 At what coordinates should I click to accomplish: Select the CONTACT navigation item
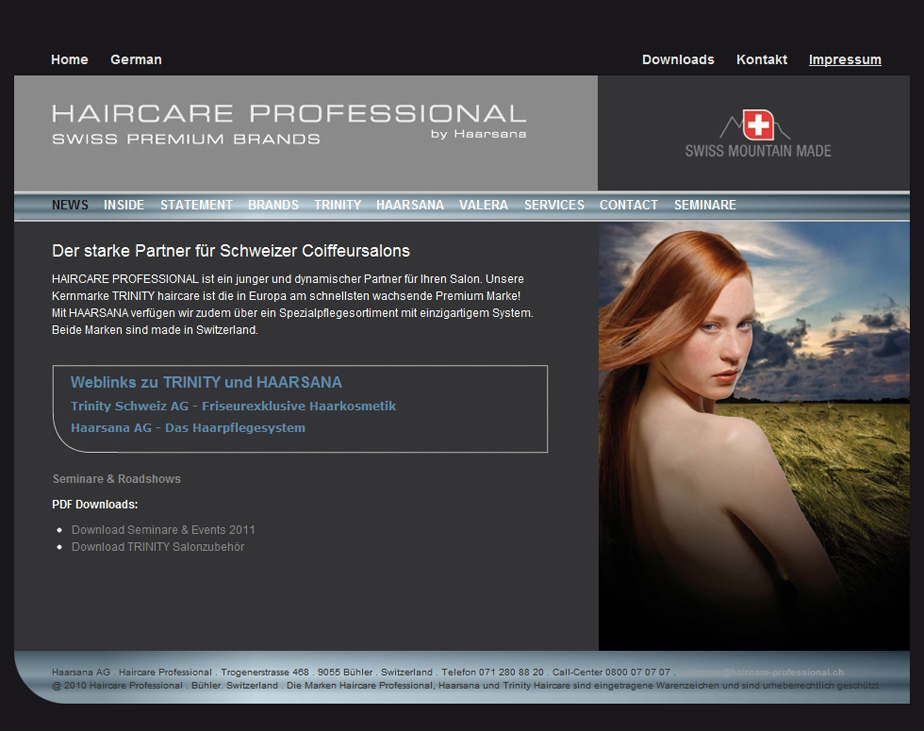[x=629, y=205]
